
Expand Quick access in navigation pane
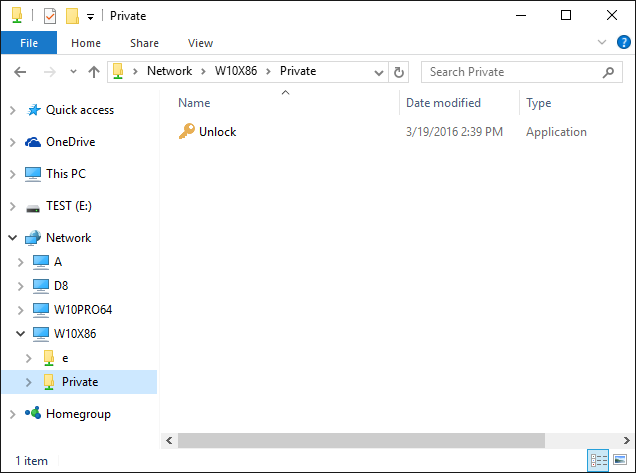click(x=13, y=110)
